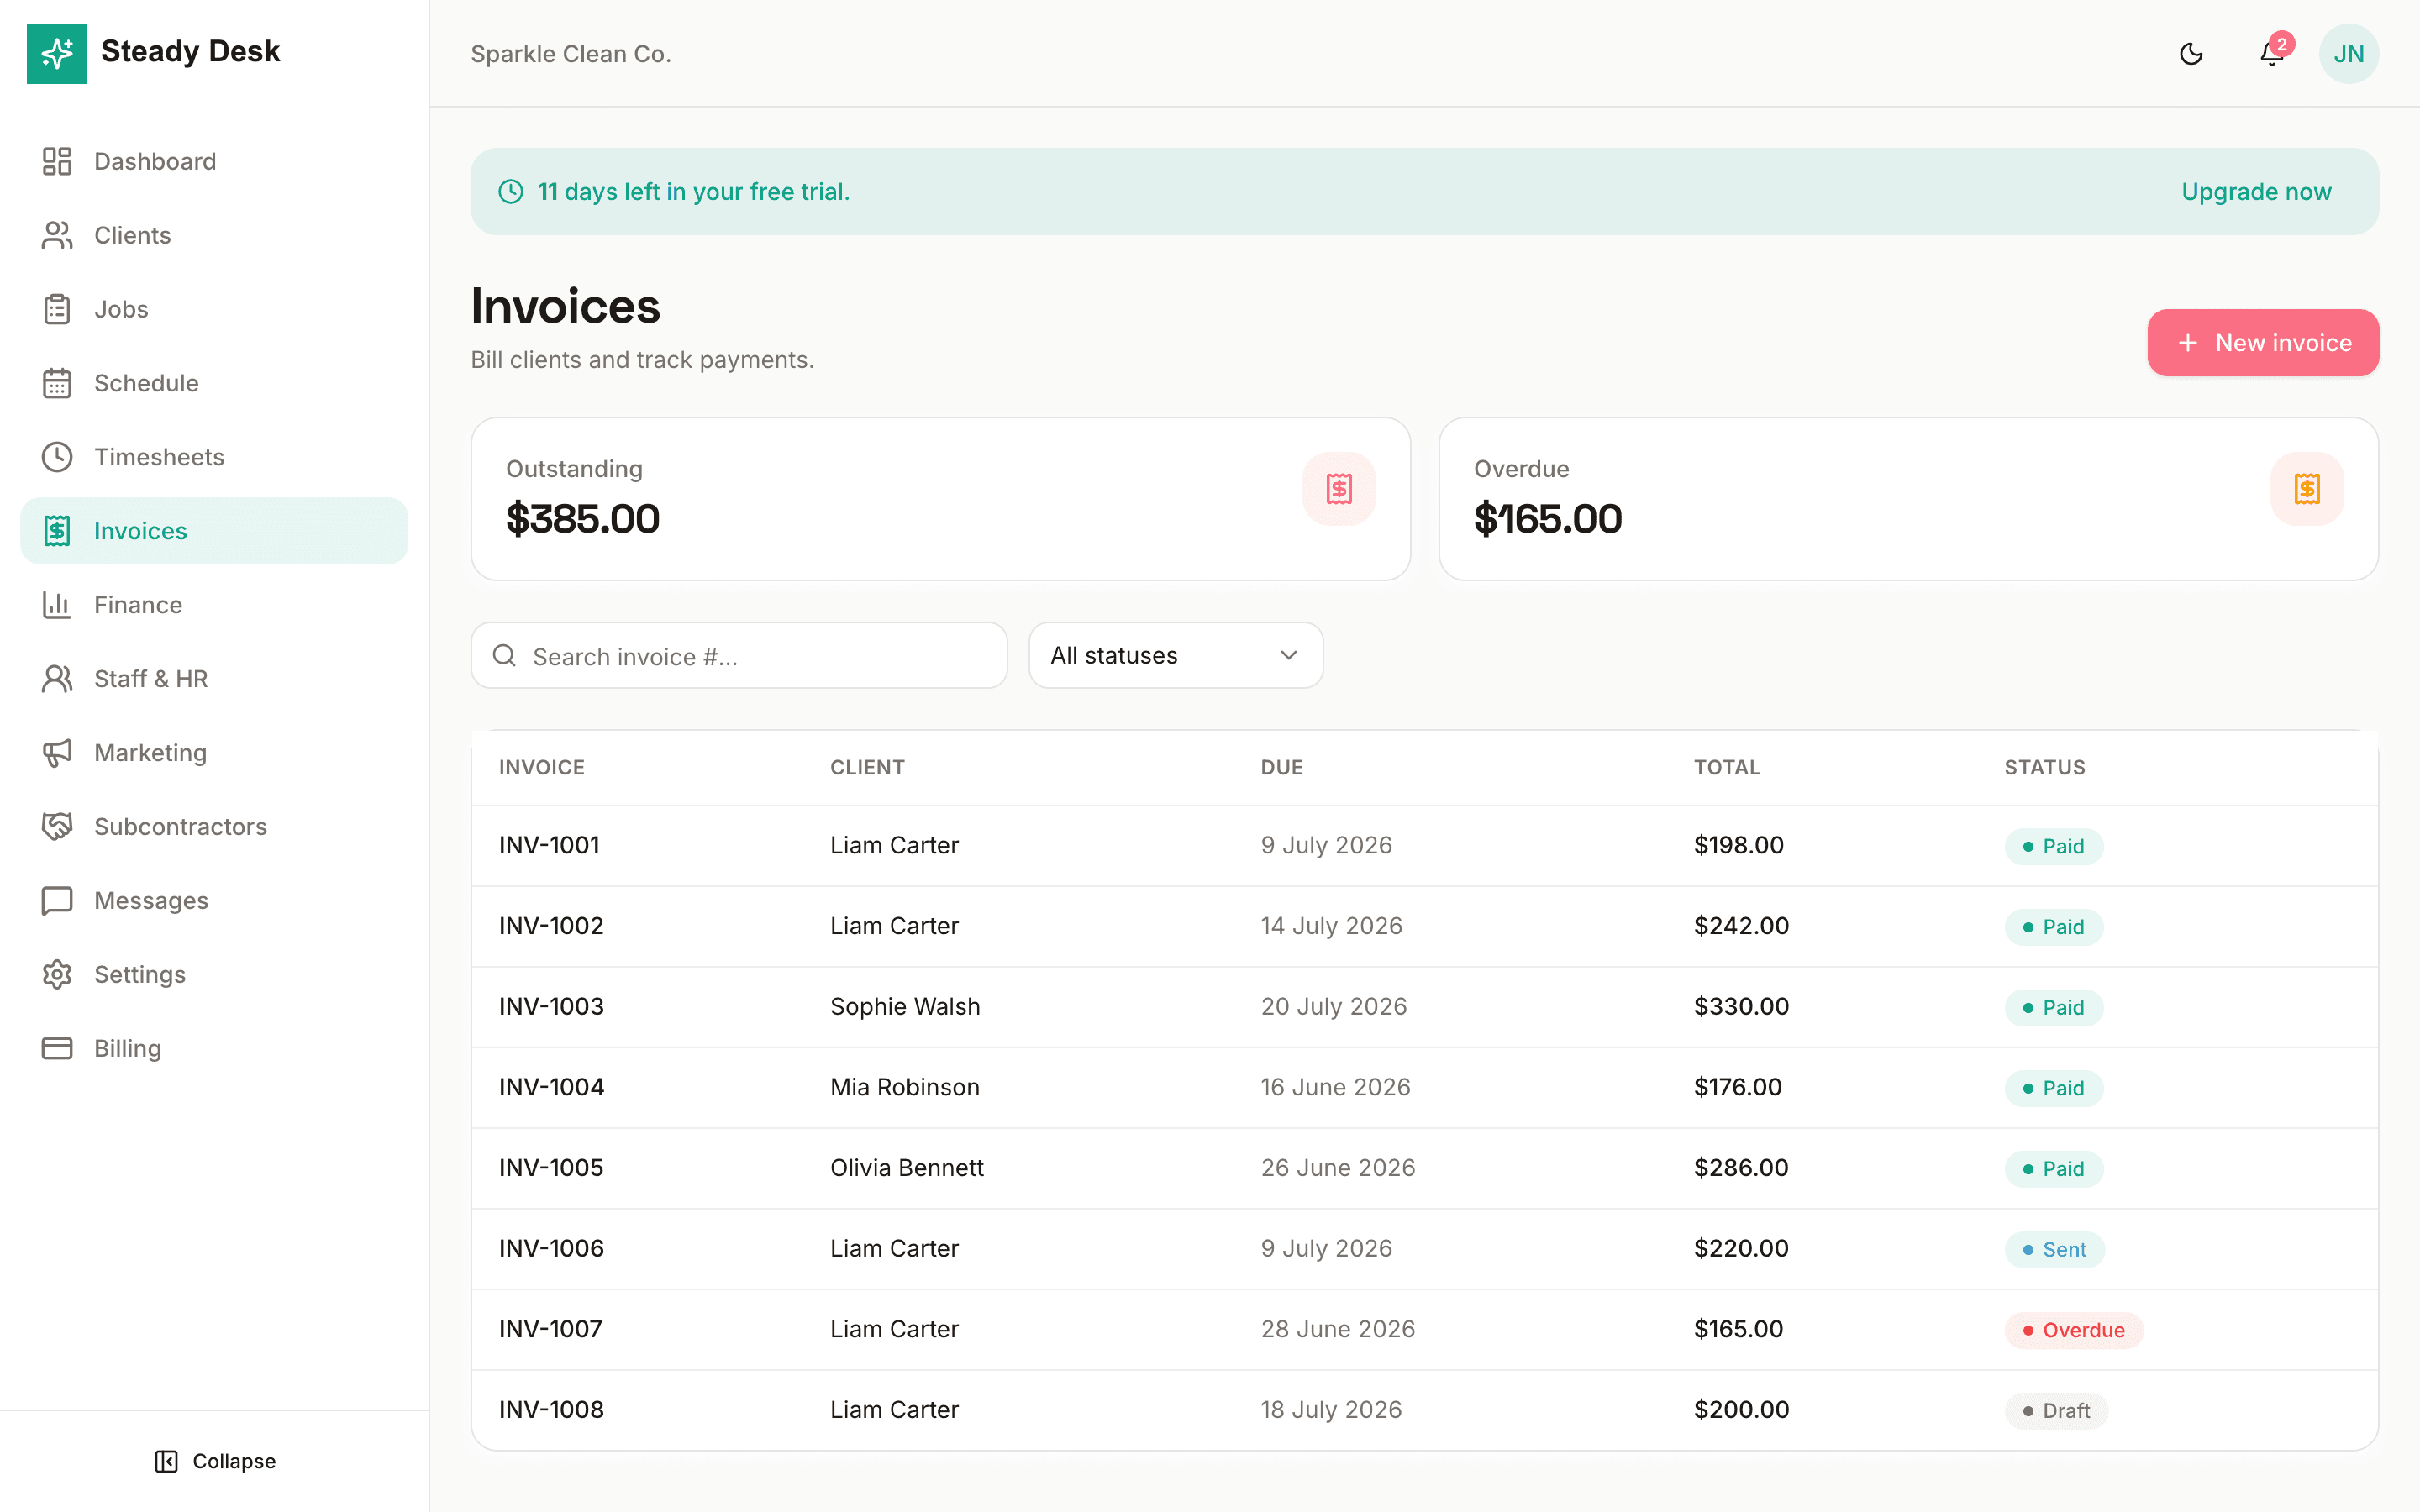Open Dashboard via its grid icon

[x=57, y=161]
